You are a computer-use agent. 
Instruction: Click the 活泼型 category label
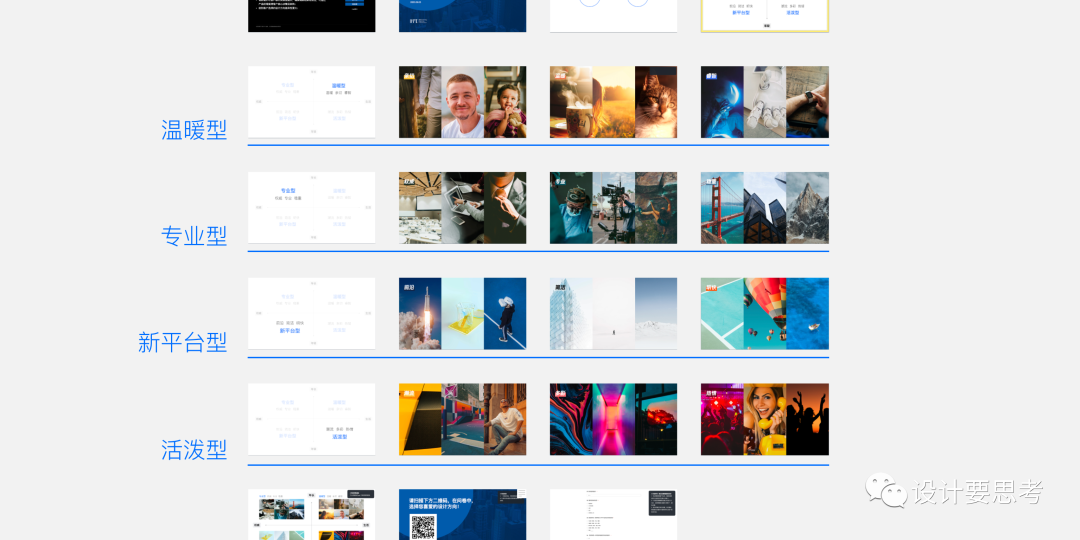(194, 449)
